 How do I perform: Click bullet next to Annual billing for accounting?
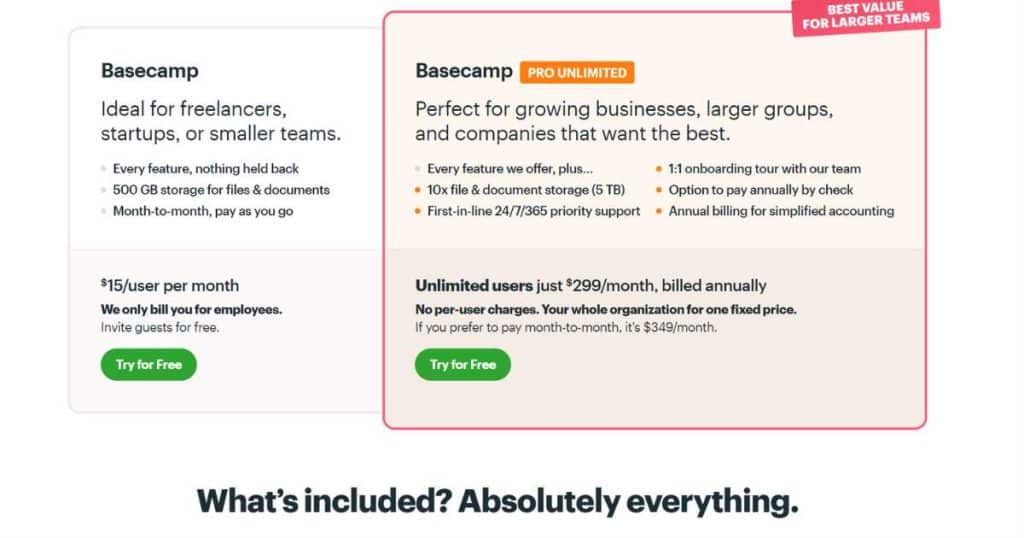click(659, 211)
